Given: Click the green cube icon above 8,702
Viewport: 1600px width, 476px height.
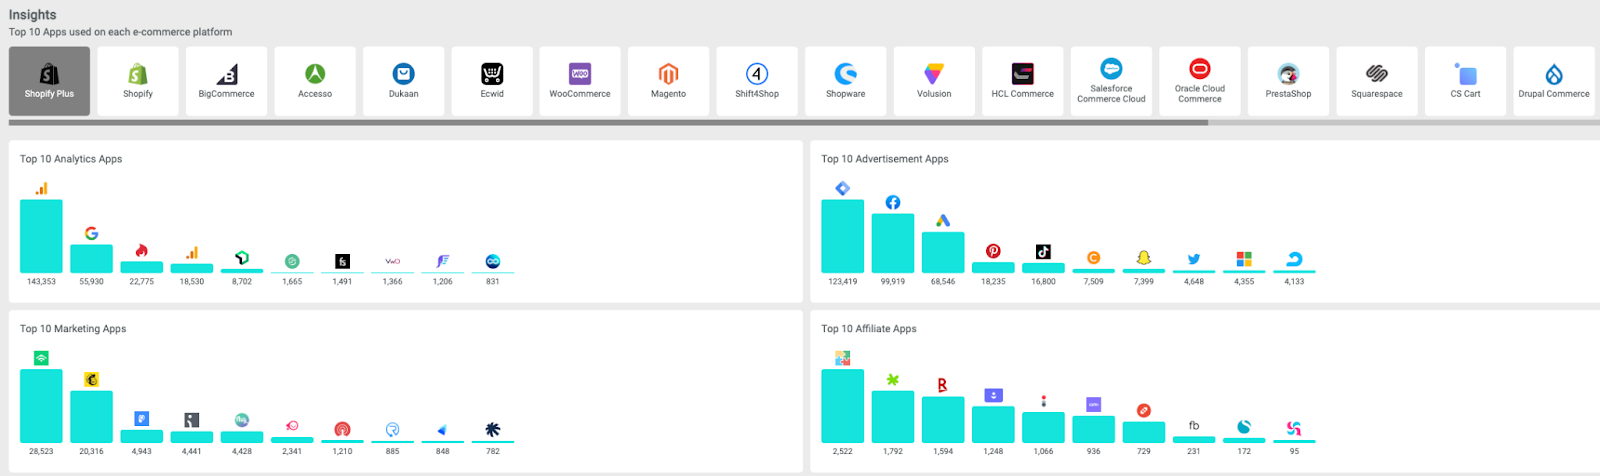Looking at the screenshot, I should [x=241, y=258].
